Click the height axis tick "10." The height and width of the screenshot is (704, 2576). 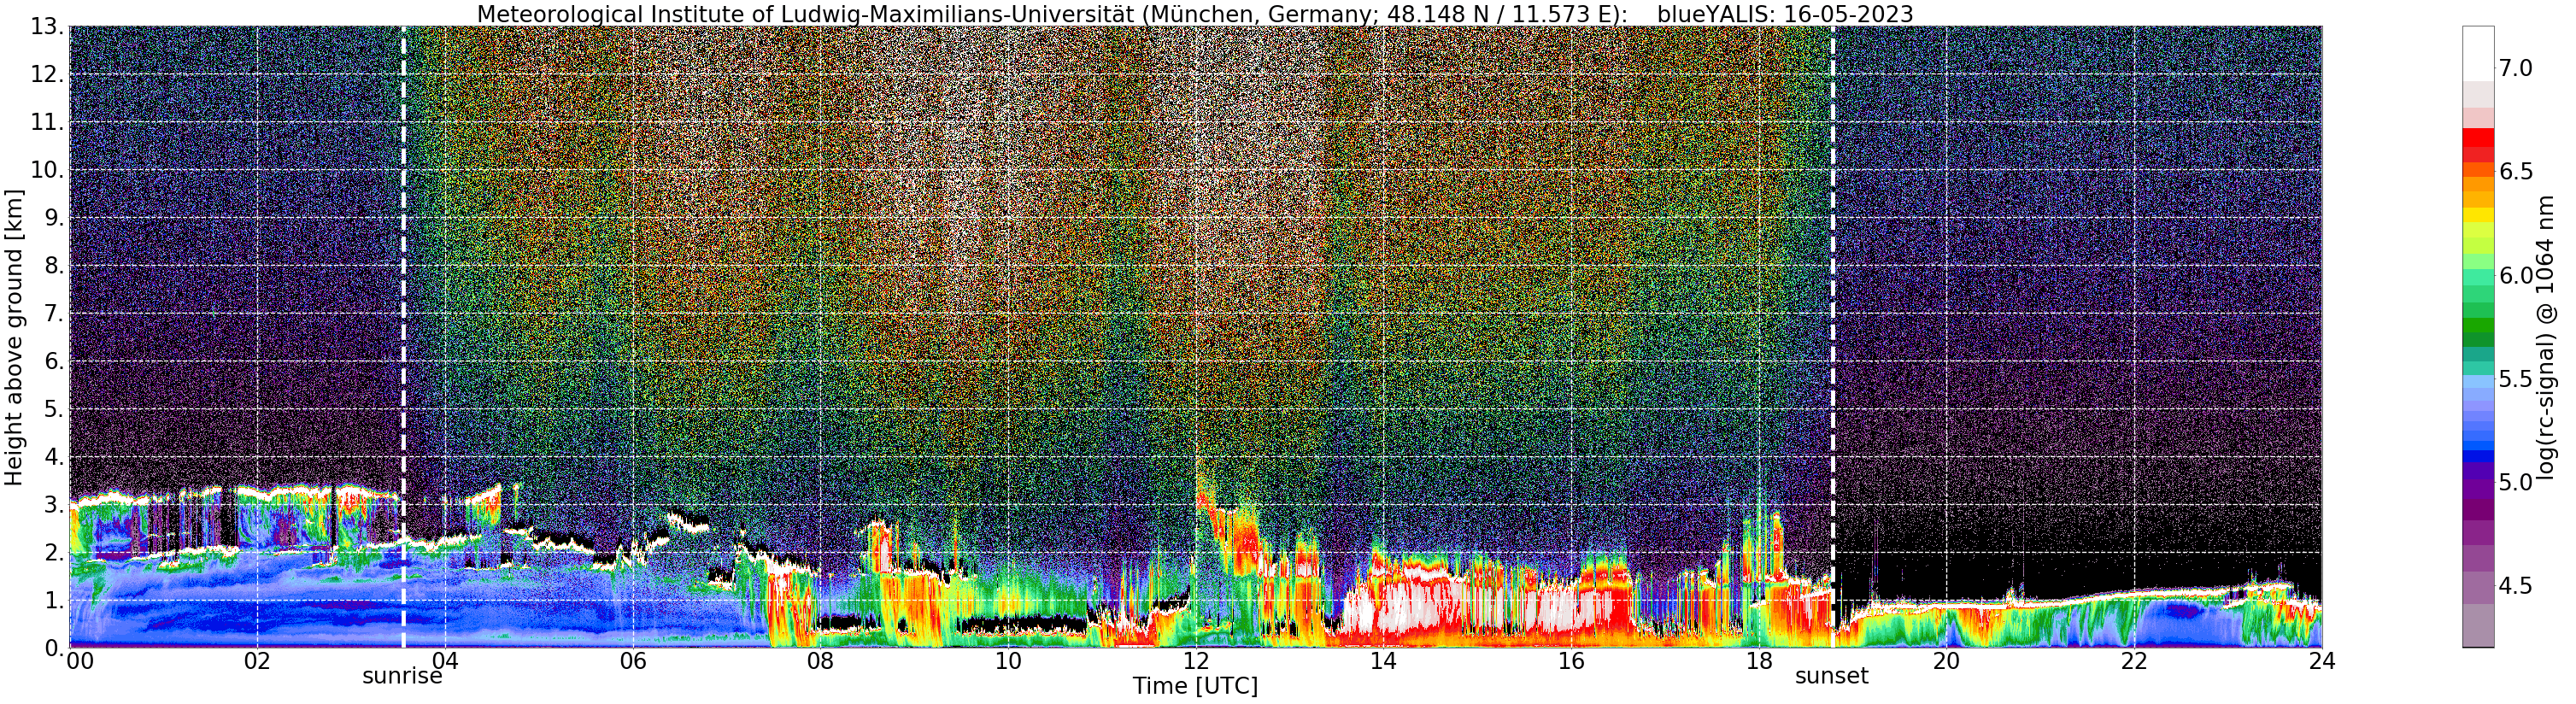coord(47,170)
